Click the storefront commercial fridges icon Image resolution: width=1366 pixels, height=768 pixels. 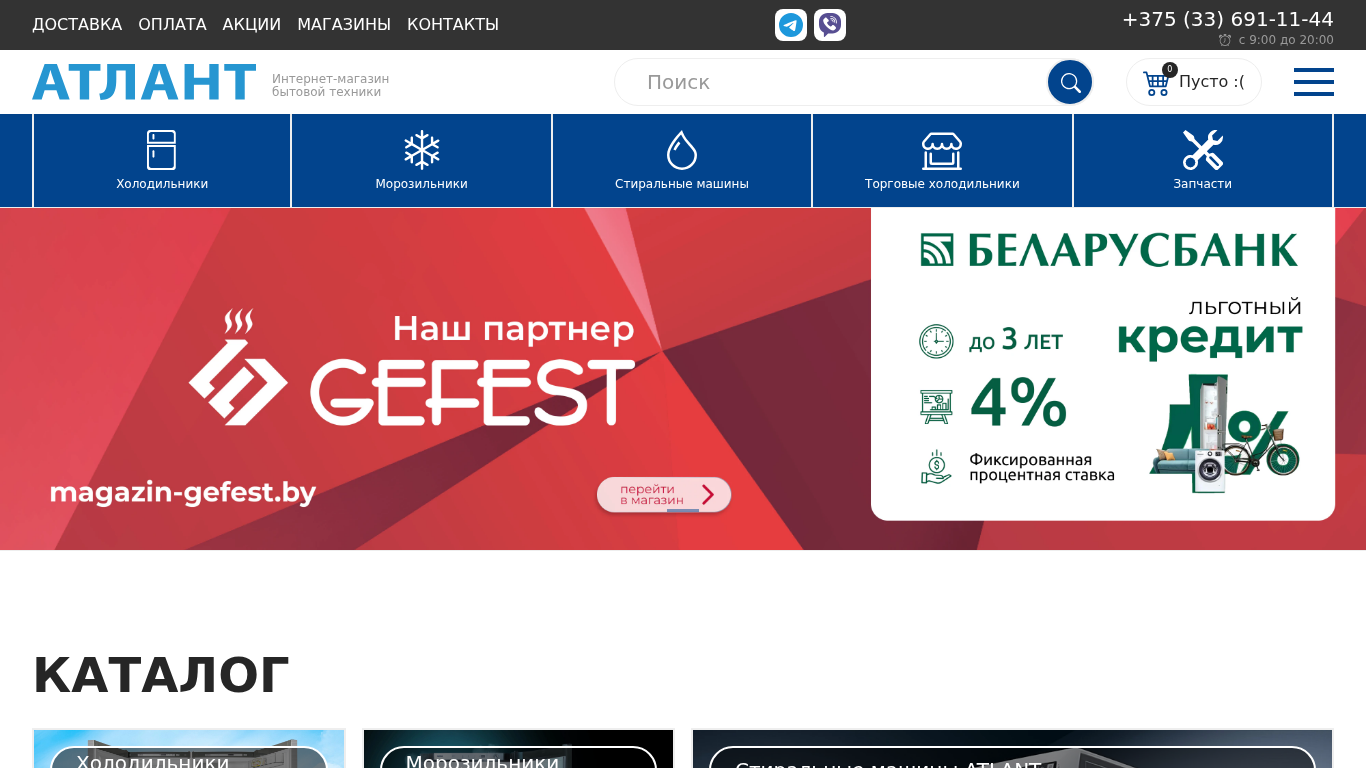[x=942, y=151]
